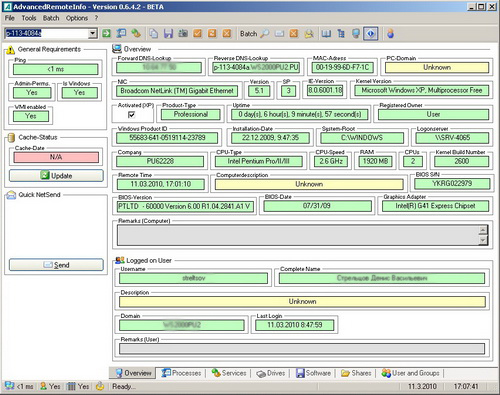Click the copy pages toolbar icon
This screenshot has width=500, height=395.
[154, 33]
